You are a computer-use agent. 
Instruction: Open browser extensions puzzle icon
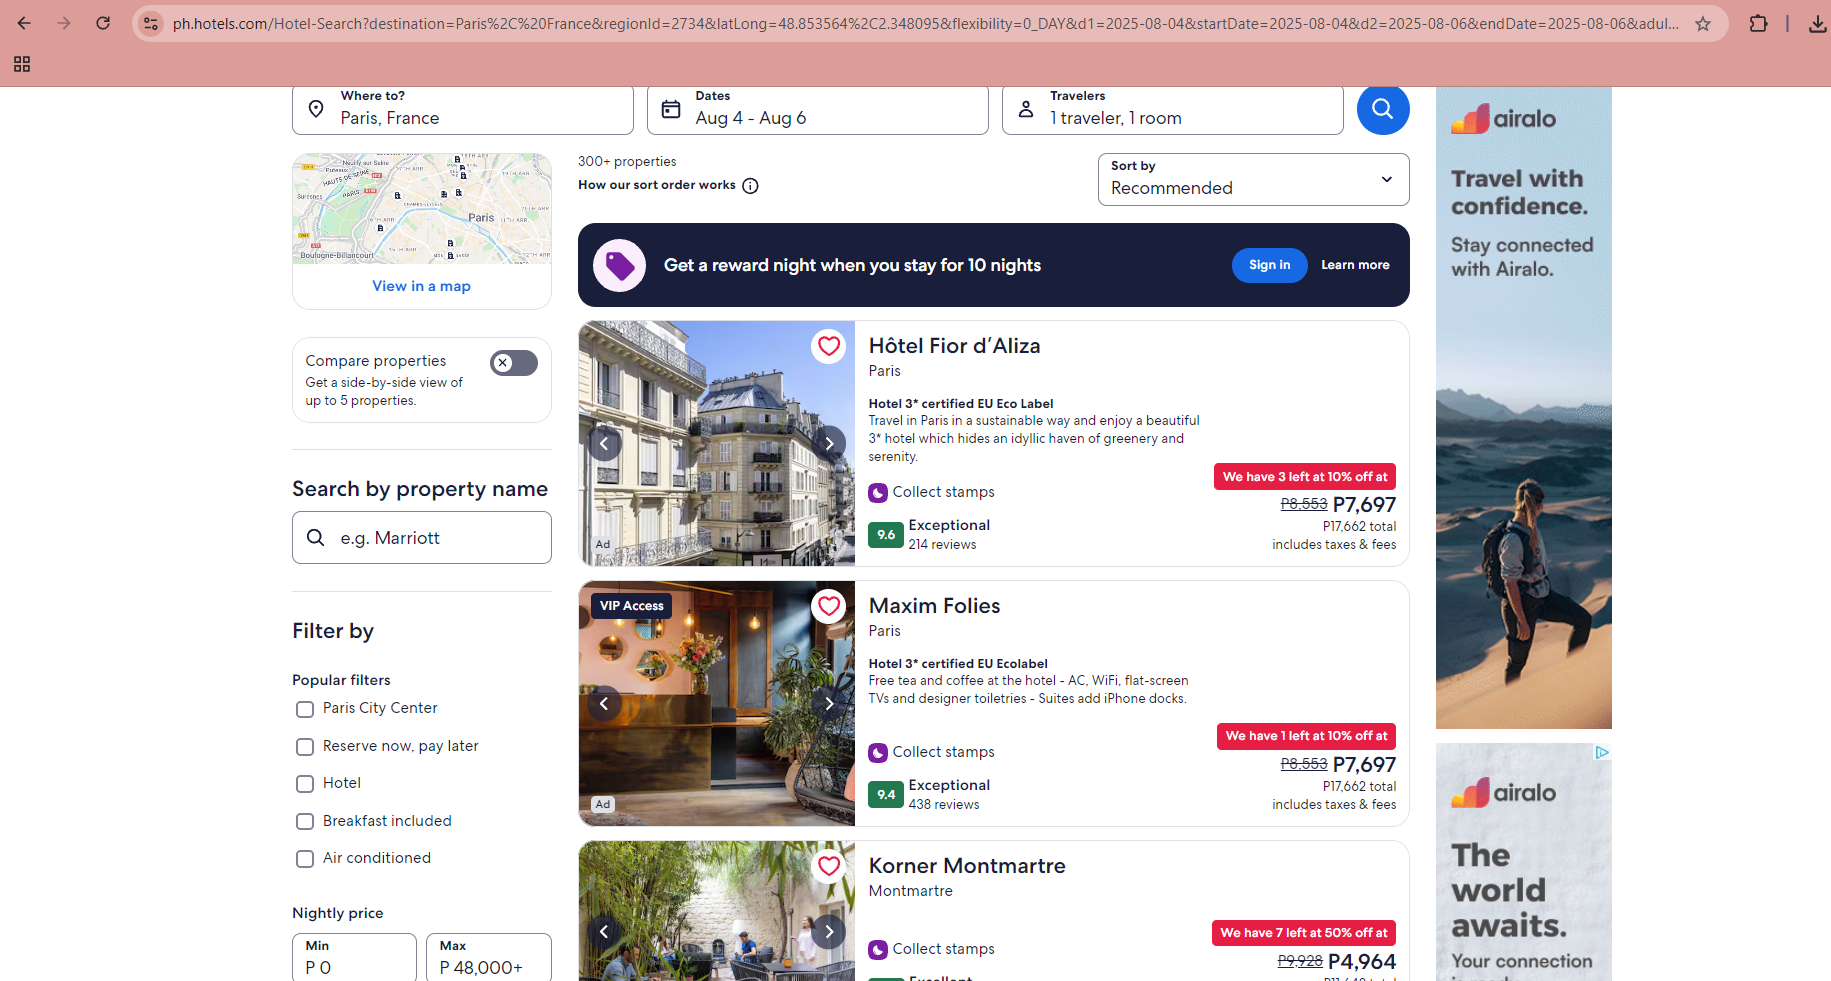coord(1758,23)
